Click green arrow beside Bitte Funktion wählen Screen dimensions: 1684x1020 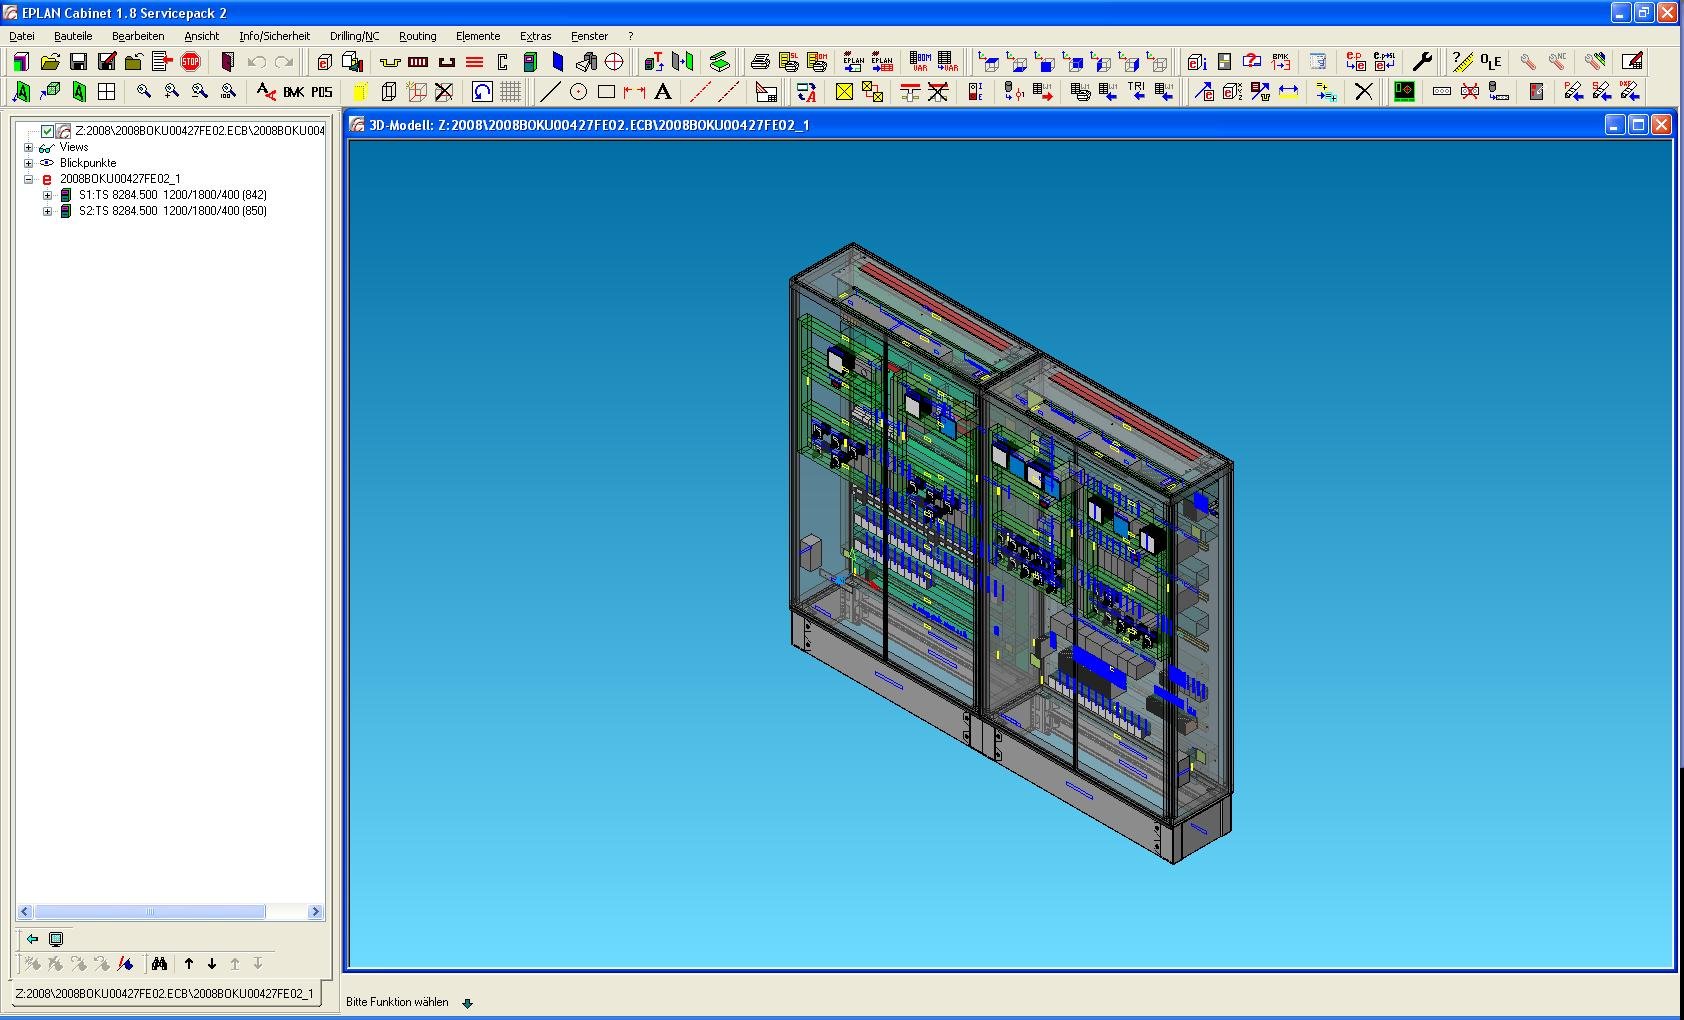pos(467,1003)
